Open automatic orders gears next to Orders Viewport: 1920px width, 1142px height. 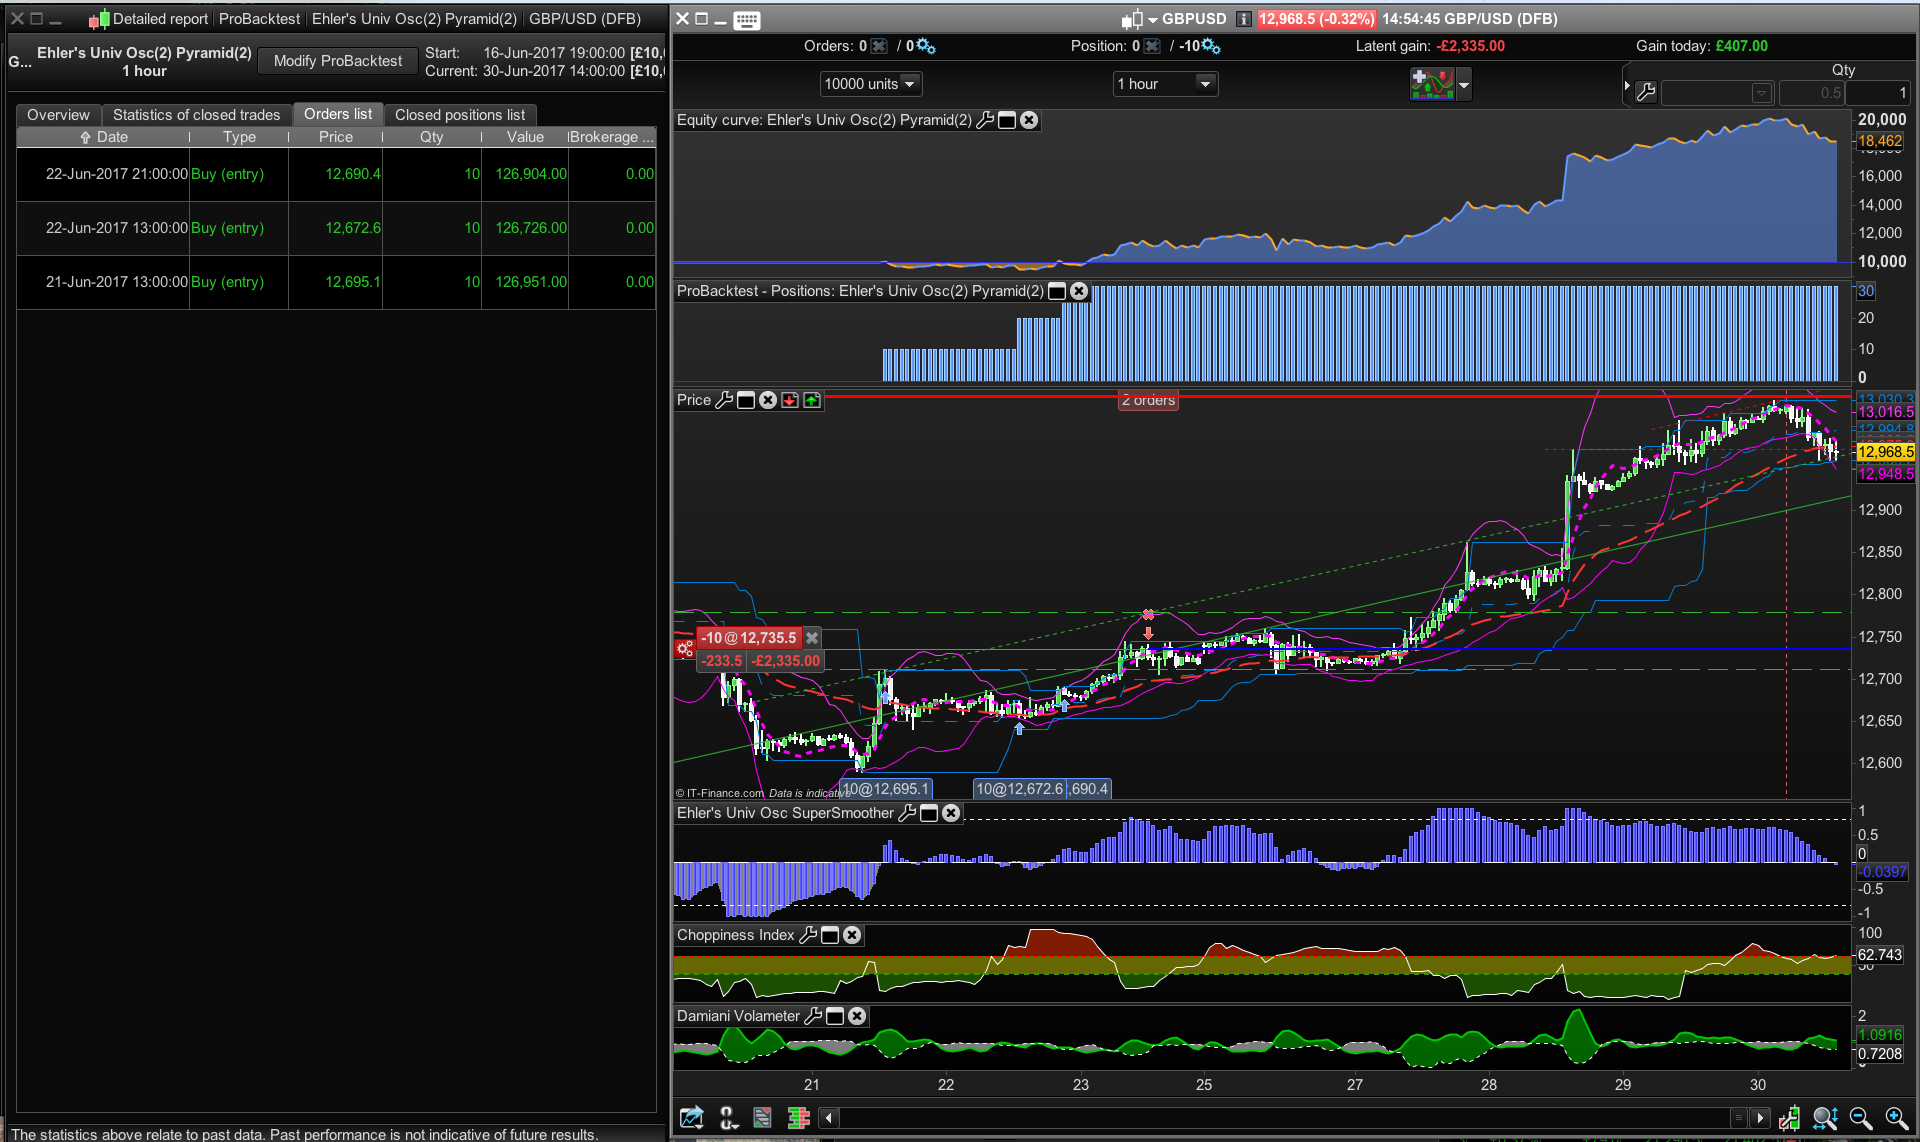click(926, 46)
